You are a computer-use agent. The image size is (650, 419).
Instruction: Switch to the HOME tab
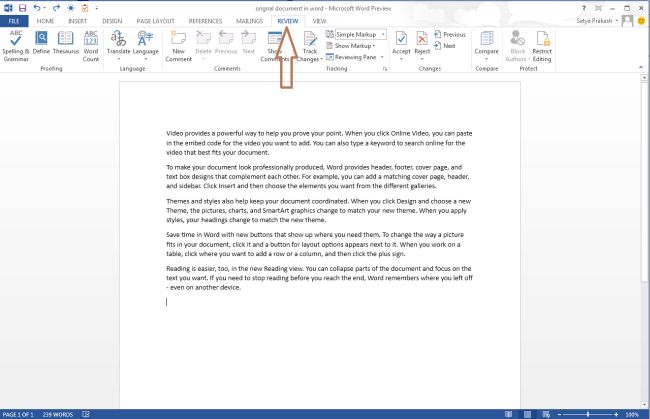click(45, 21)
